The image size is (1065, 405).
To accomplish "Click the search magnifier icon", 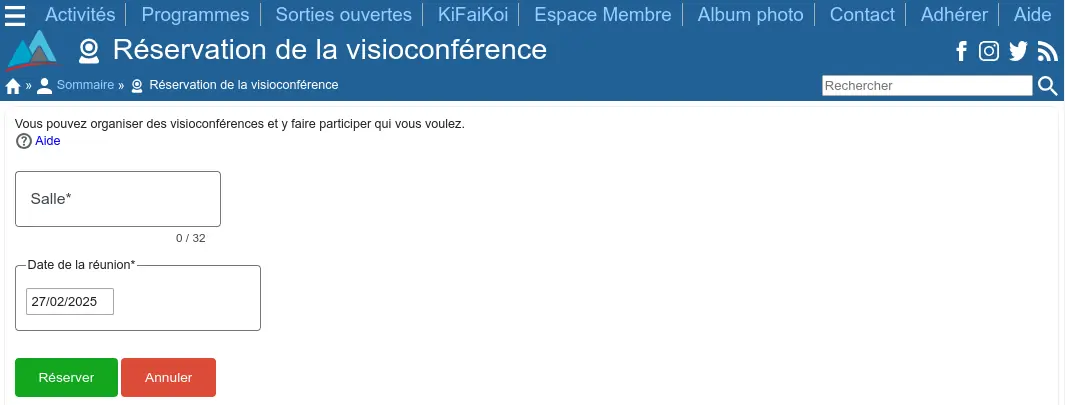I will pyautogui.click(x=1048, y=86).
